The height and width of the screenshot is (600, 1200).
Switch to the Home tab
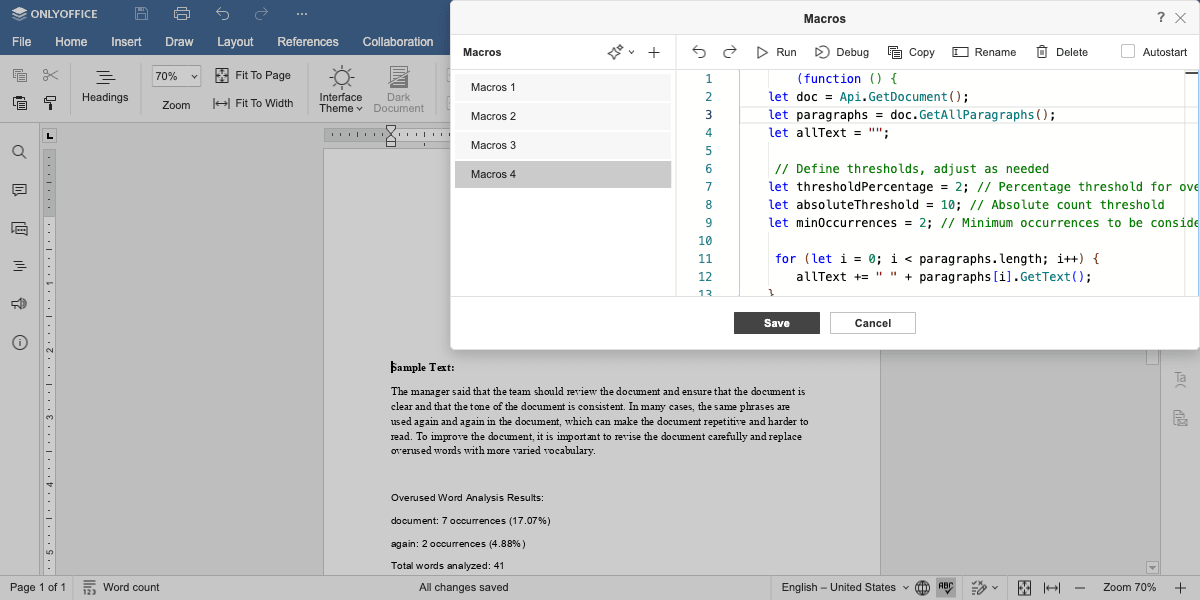(71, 42)
